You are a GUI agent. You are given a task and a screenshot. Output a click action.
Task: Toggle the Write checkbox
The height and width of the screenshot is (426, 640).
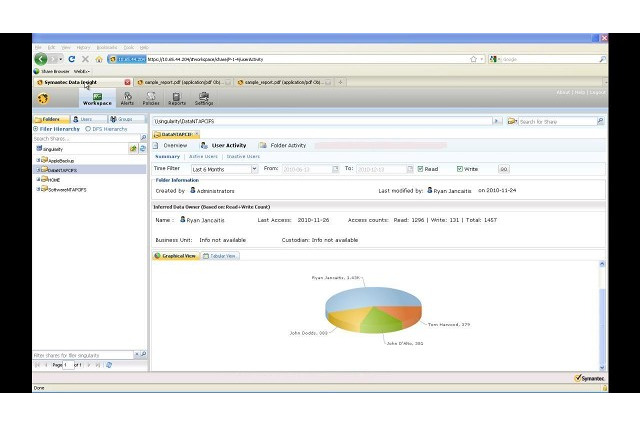pos(460,169)
